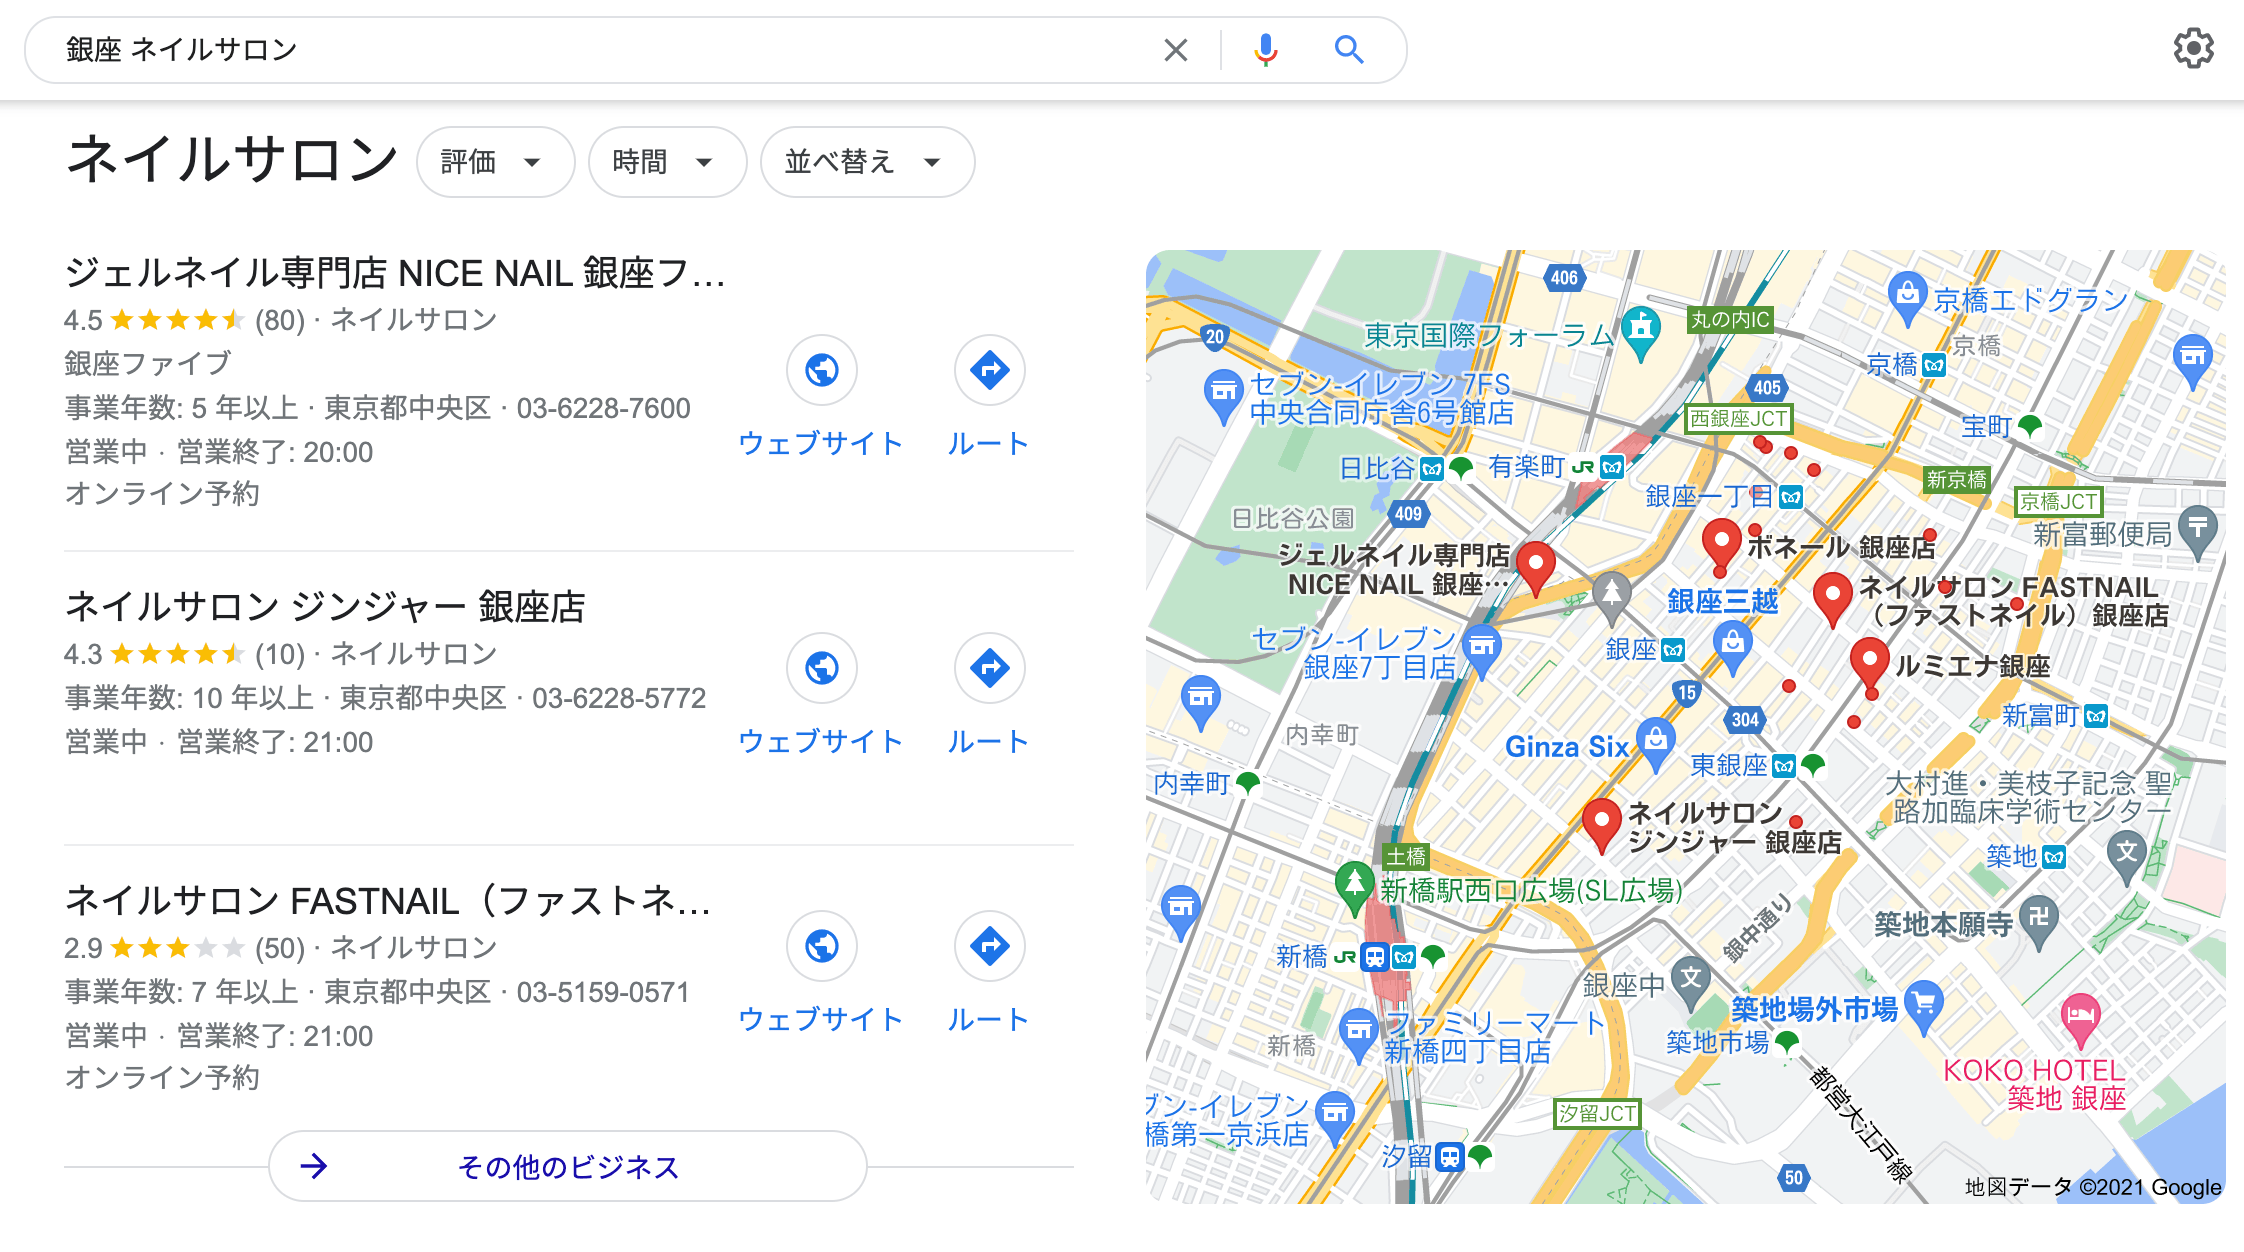Click the セブン-イレブン 銀座7丁目店 store pin

point(1482,650)
